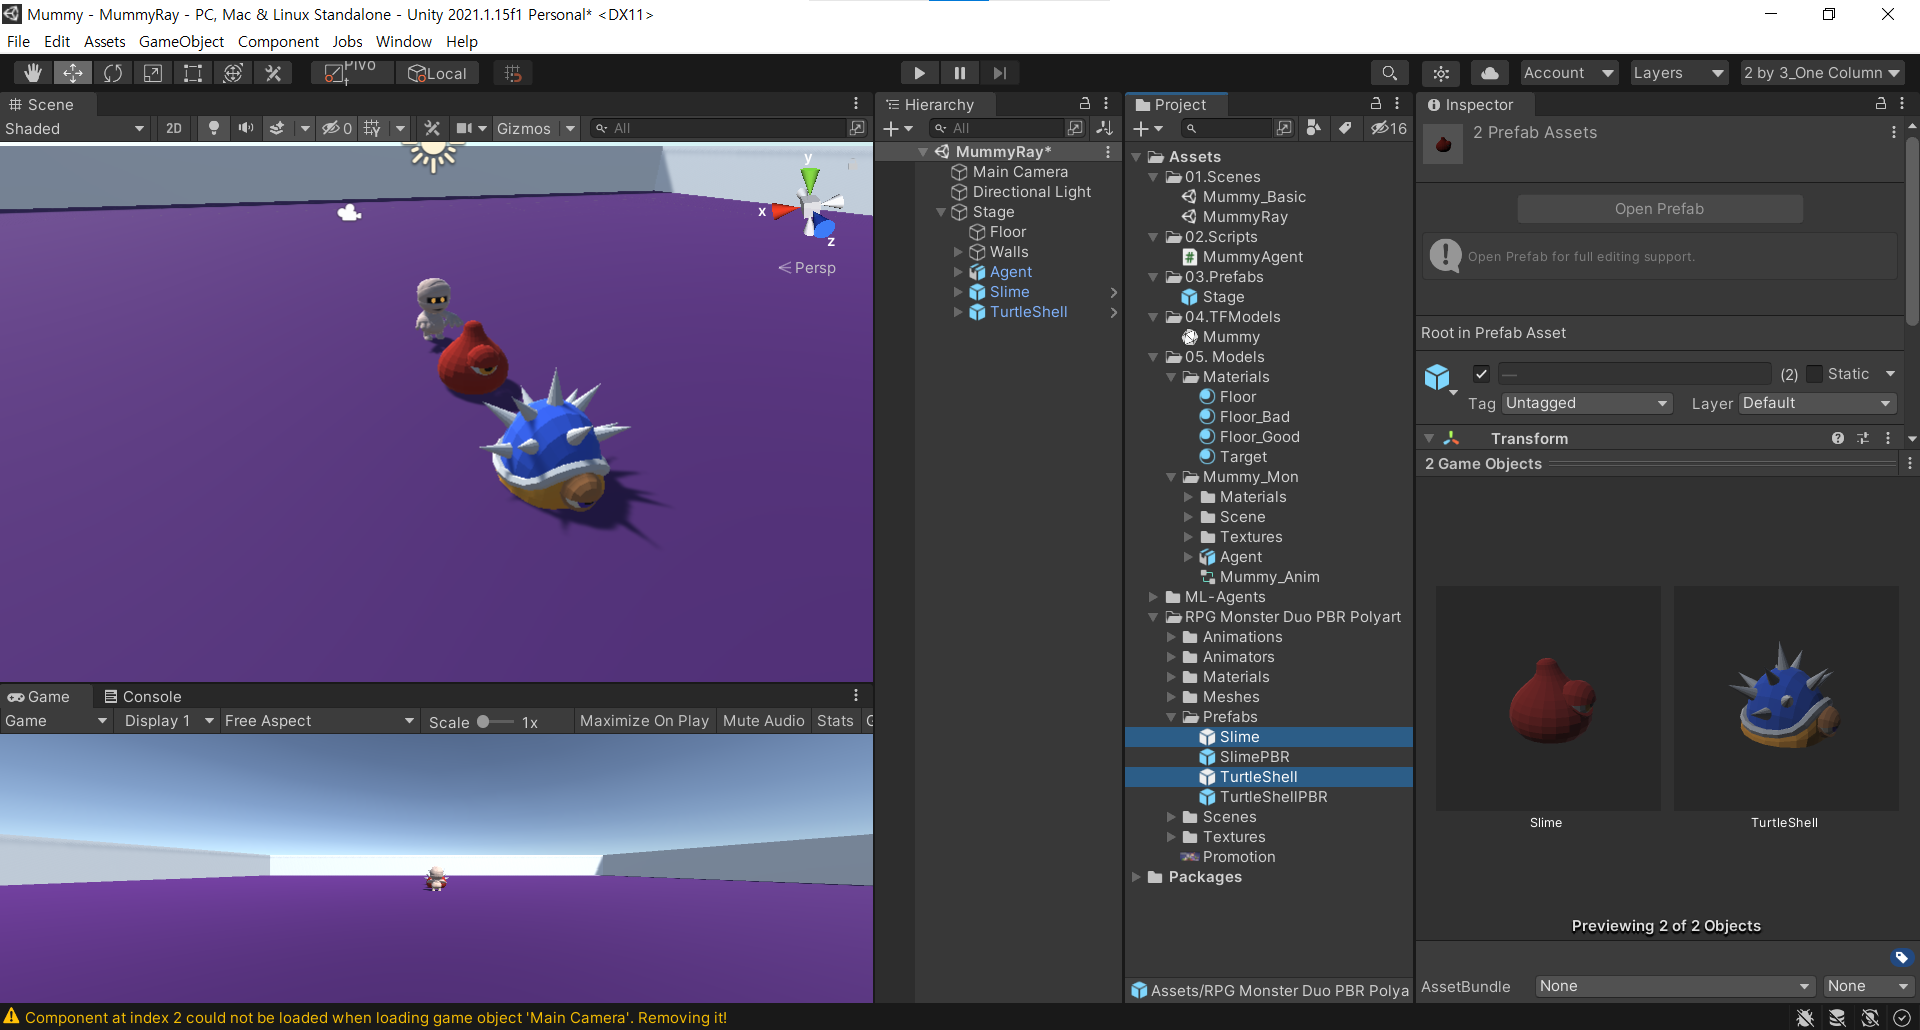
Task: Open the global search icon
Action: click(1389, 73)
